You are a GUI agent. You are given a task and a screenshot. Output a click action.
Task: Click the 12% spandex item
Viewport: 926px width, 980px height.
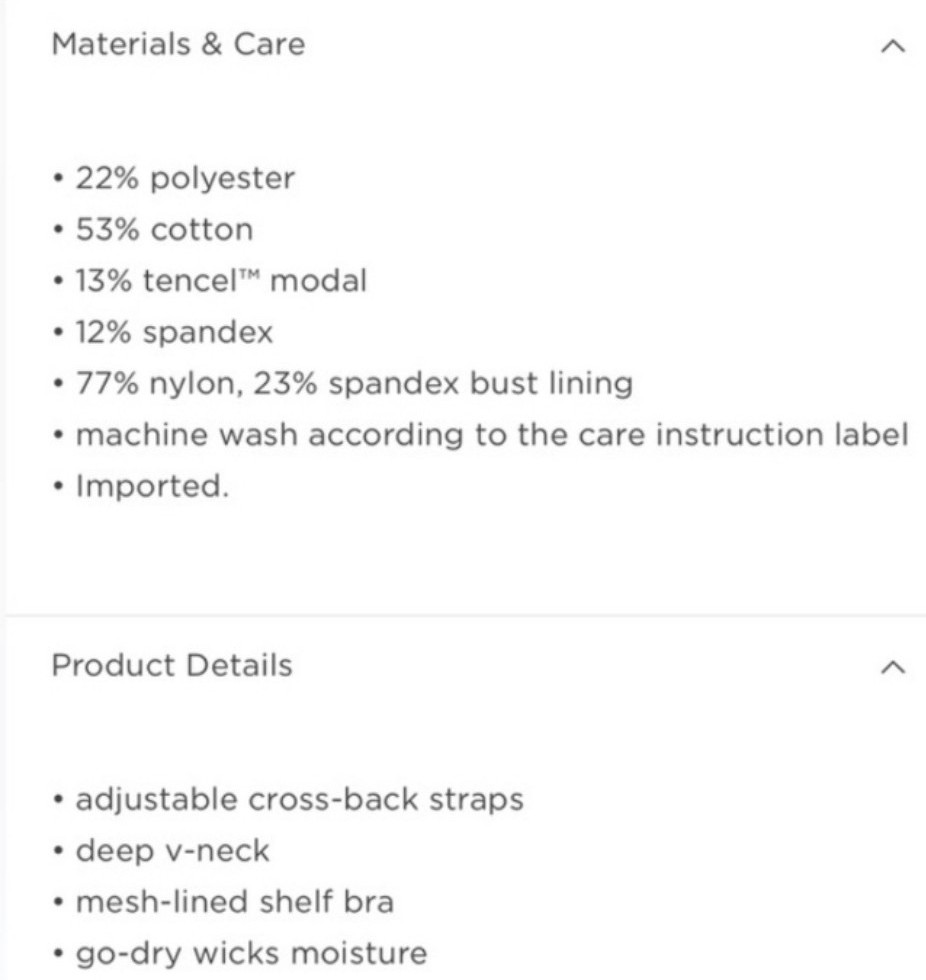(174, 332)
